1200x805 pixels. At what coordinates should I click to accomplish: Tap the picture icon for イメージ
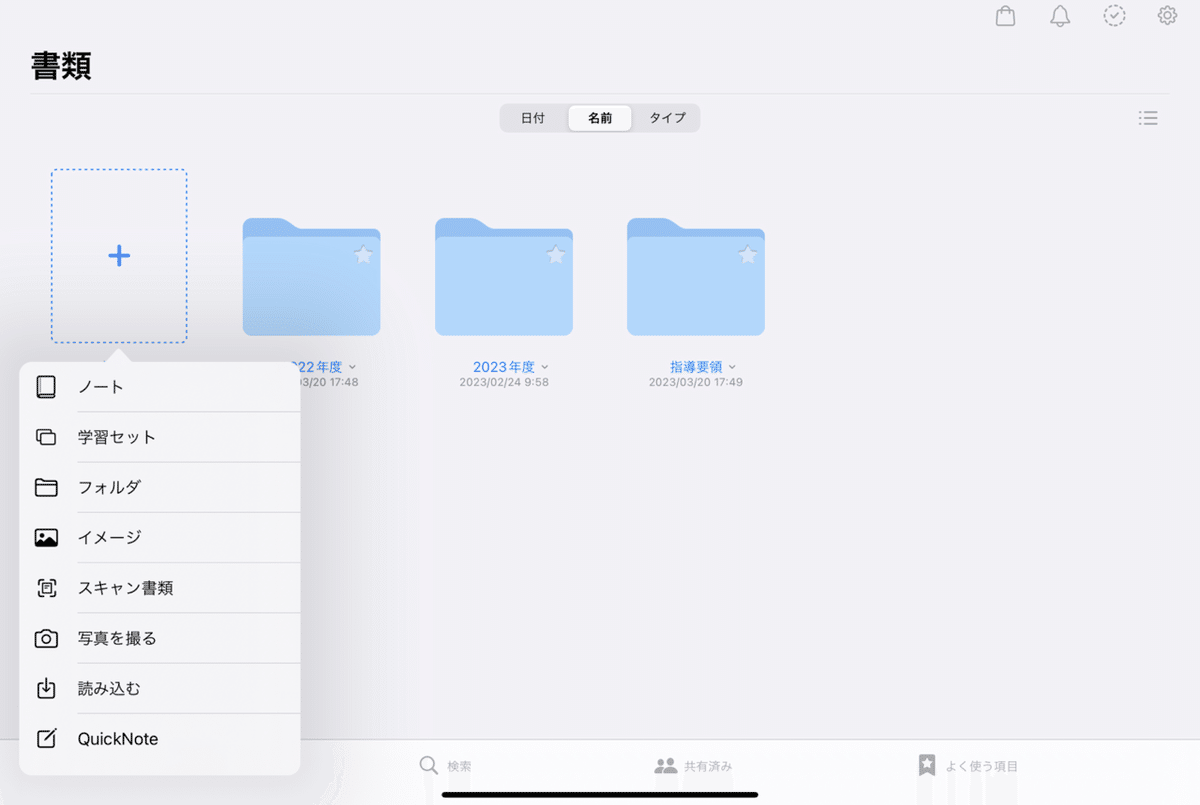tap(46, 537)
